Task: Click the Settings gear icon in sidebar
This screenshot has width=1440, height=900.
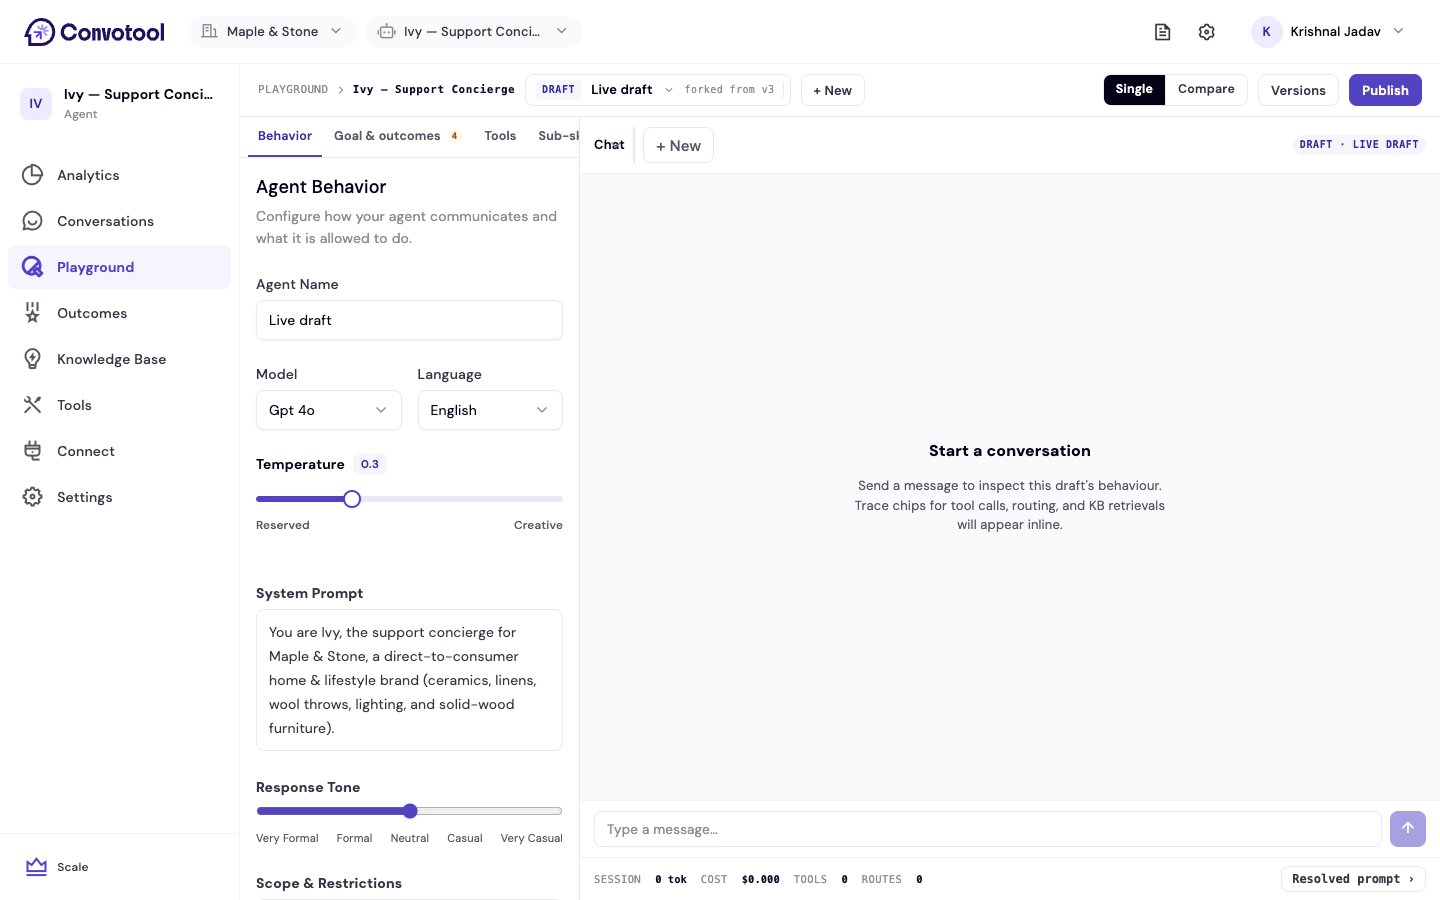Action: 33,497
